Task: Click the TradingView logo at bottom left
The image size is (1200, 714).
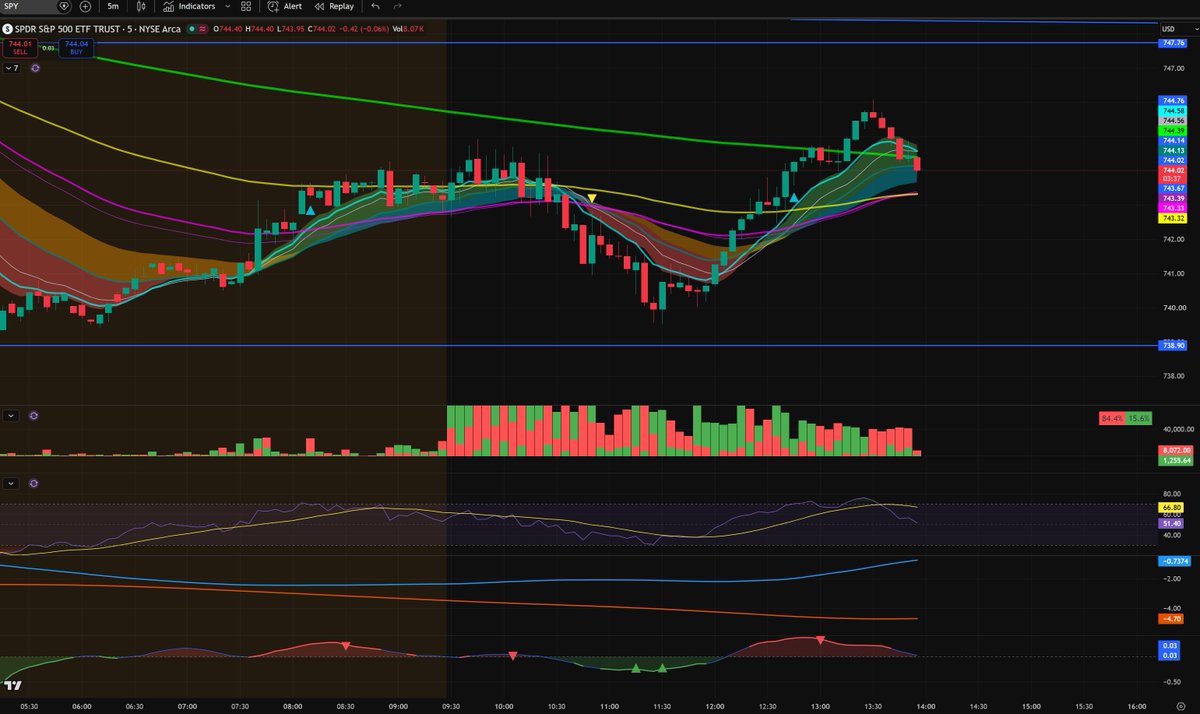Action: click(x=13, y=685)
